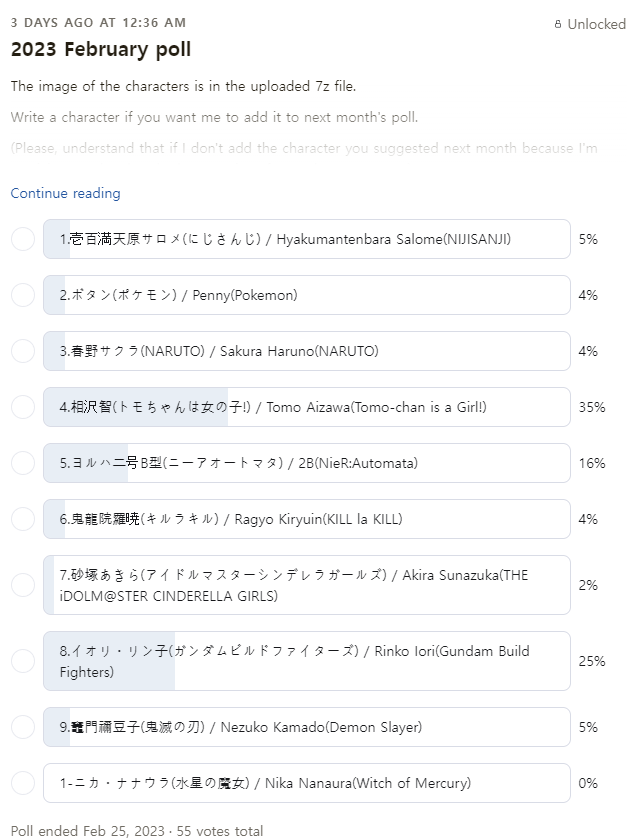The image size is (641, 840).
Task: Select radio button for Hyakumantenbara Salome
Action: [23, 239]
